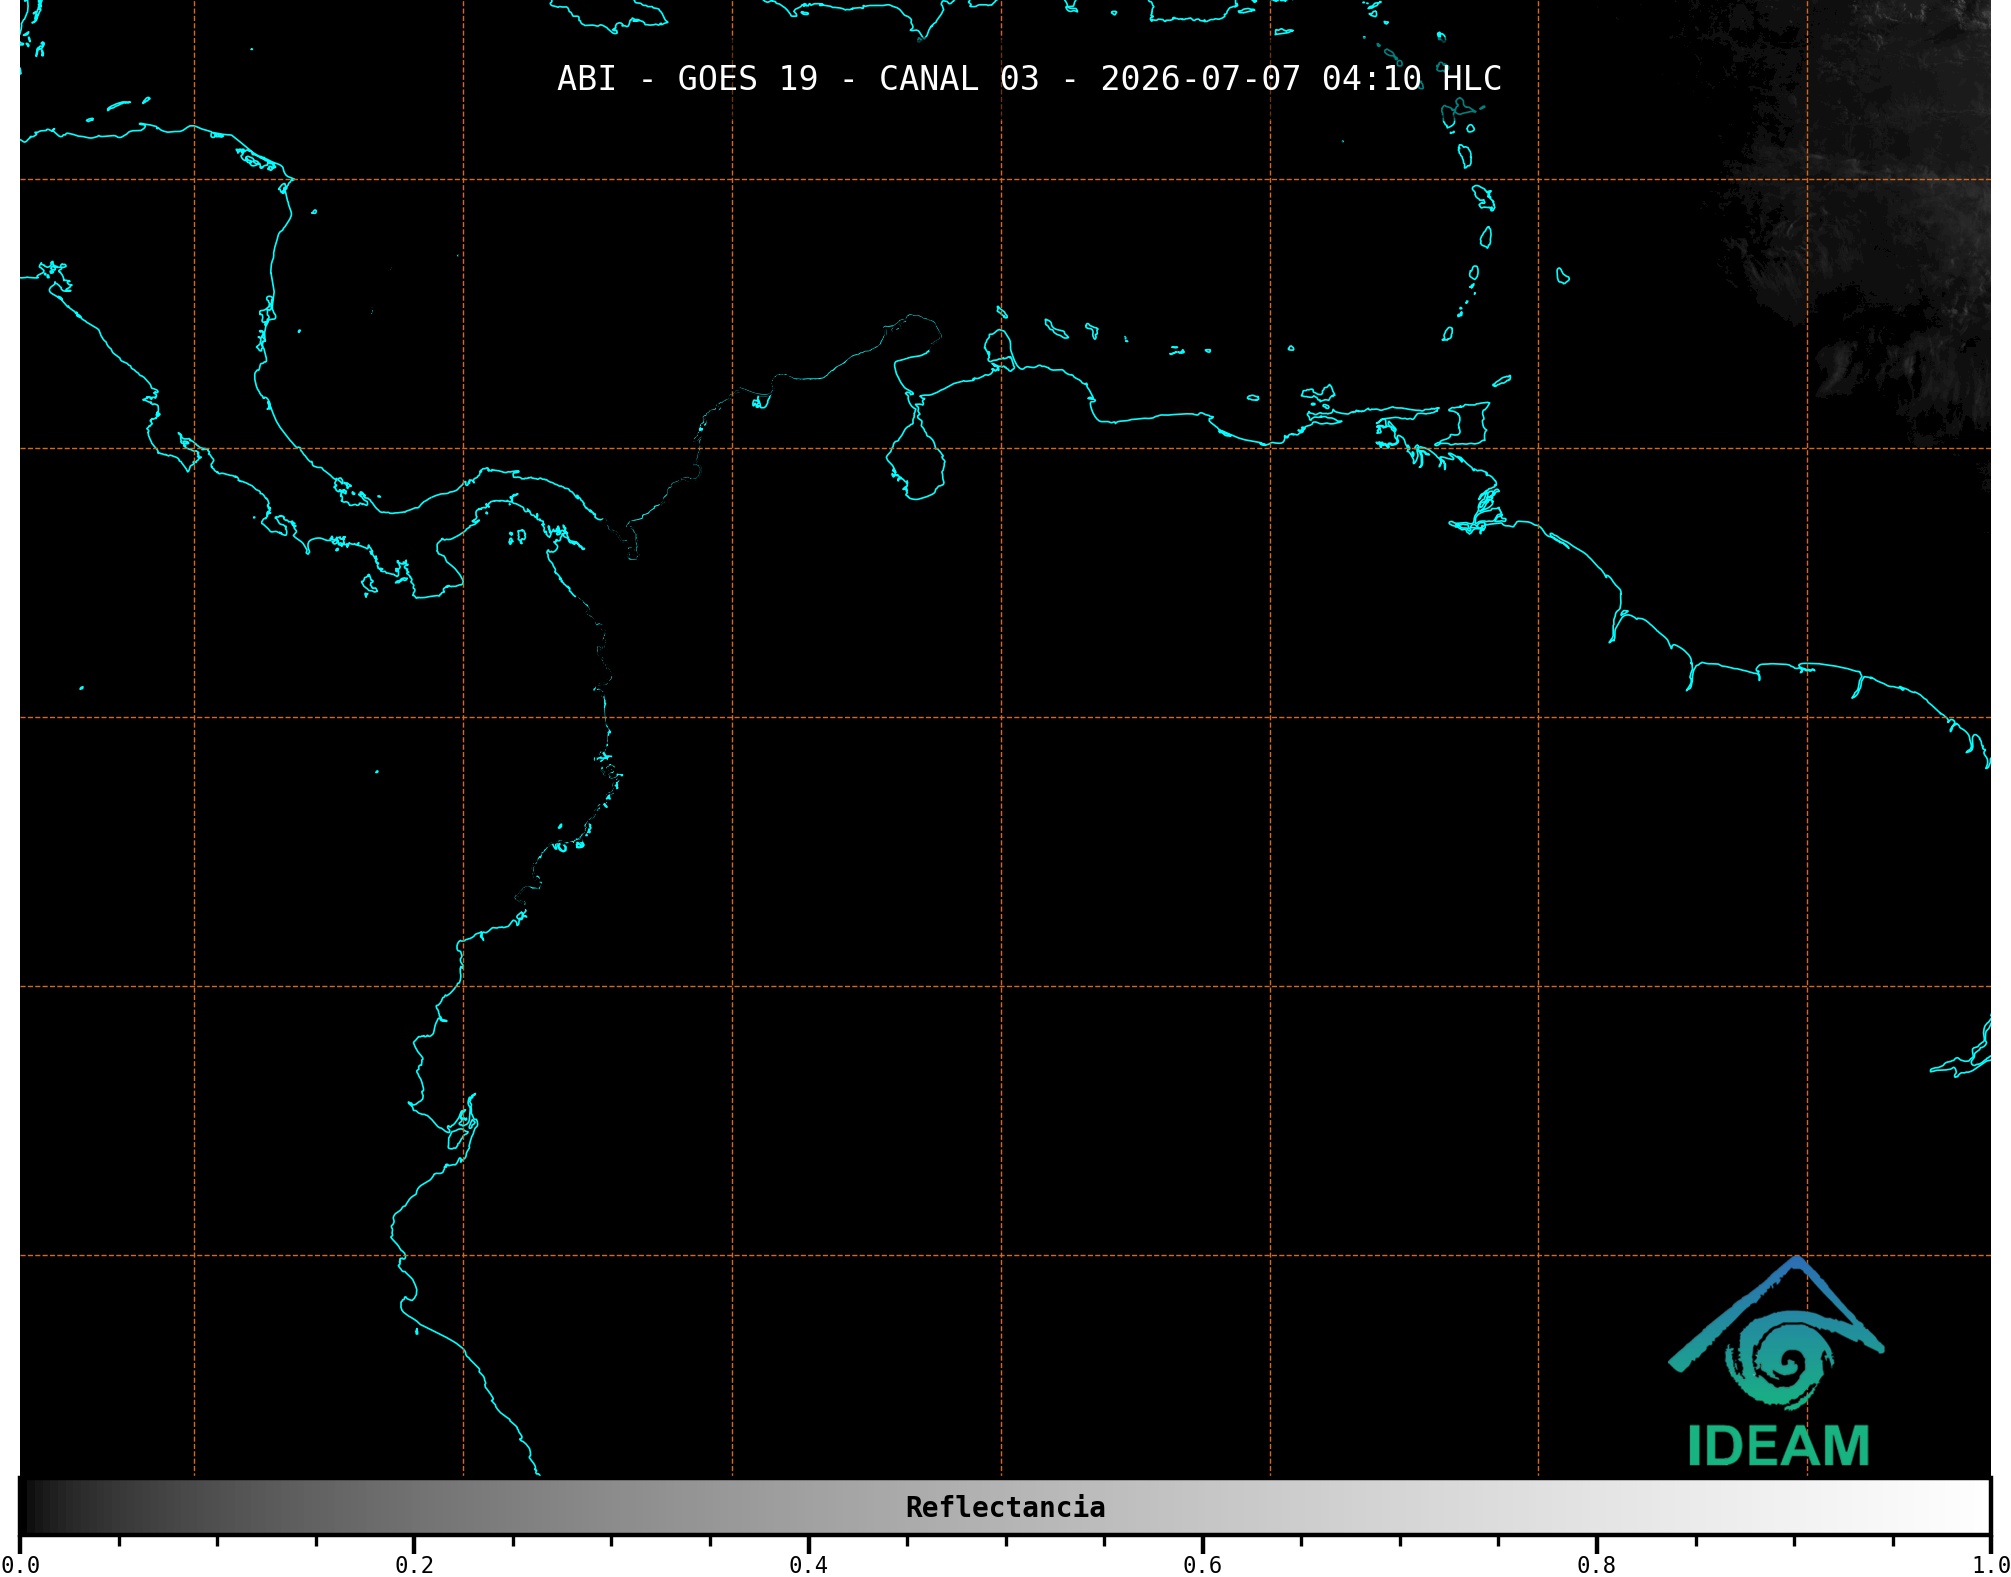Click the IDEAM logo
This screenshot has height=1577, width=2011.
[x=1777, y=1362]
